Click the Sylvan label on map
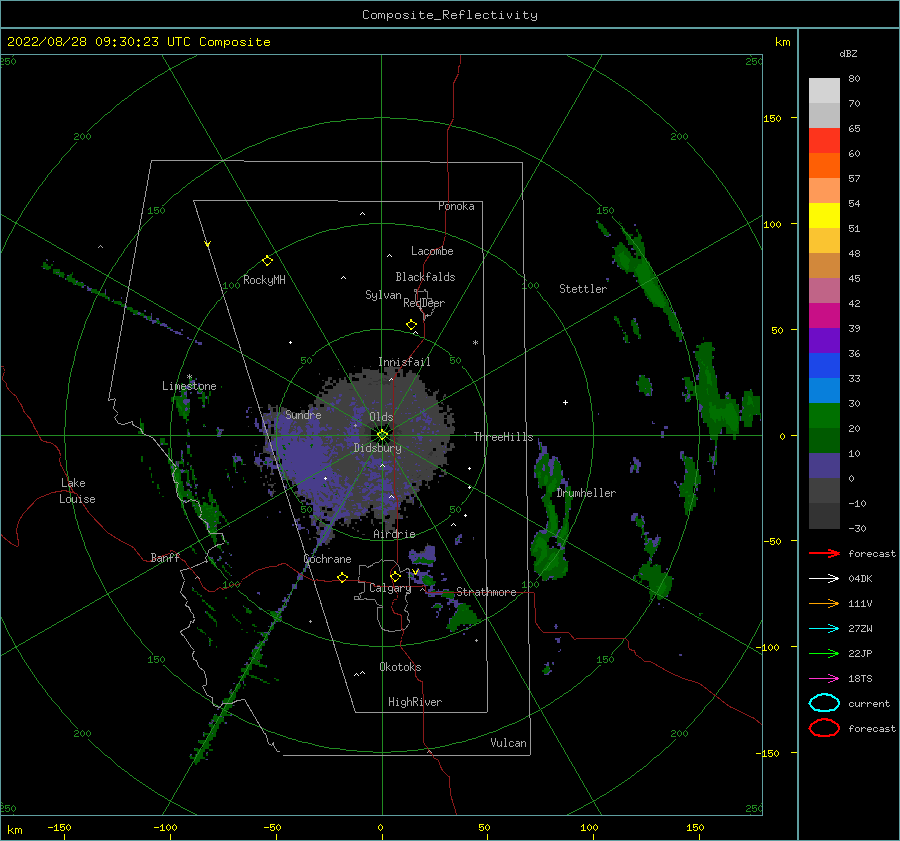 click(383, 295)
